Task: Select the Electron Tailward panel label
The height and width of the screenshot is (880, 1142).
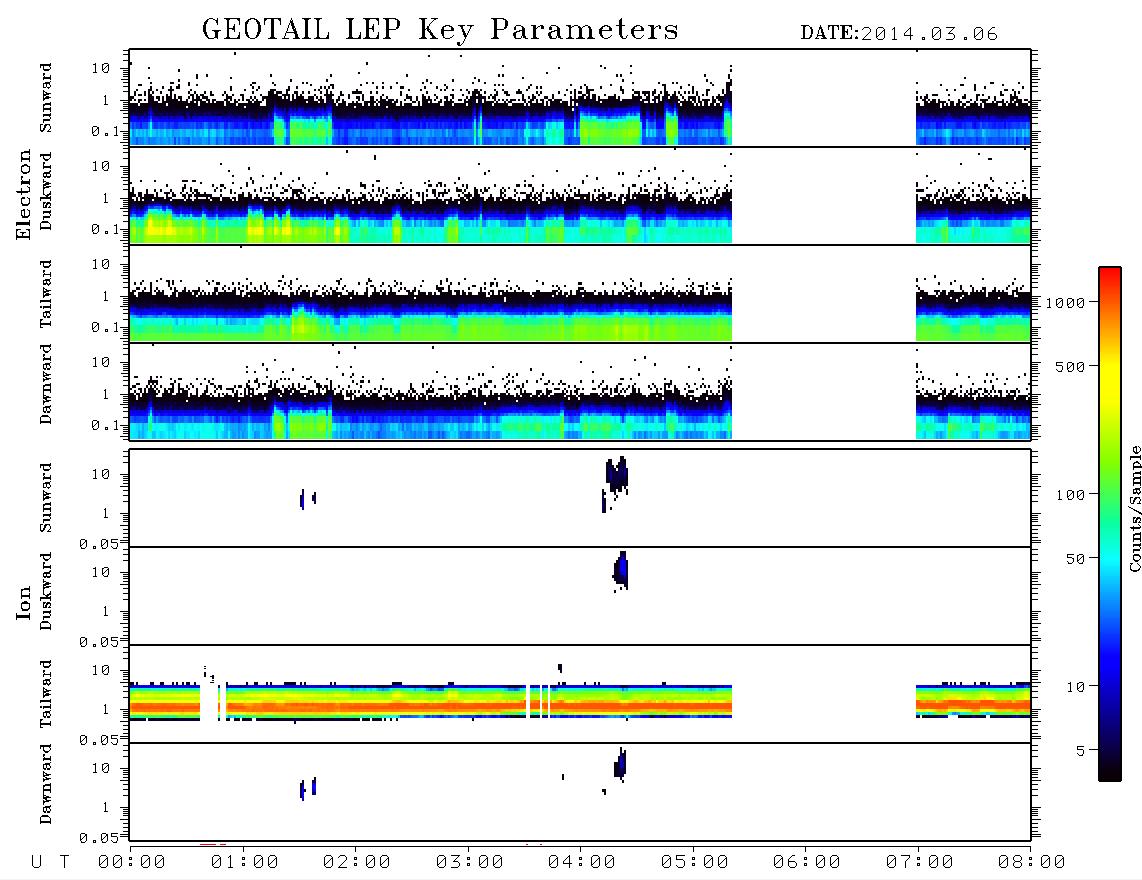Action: click(x=45, y=294)
